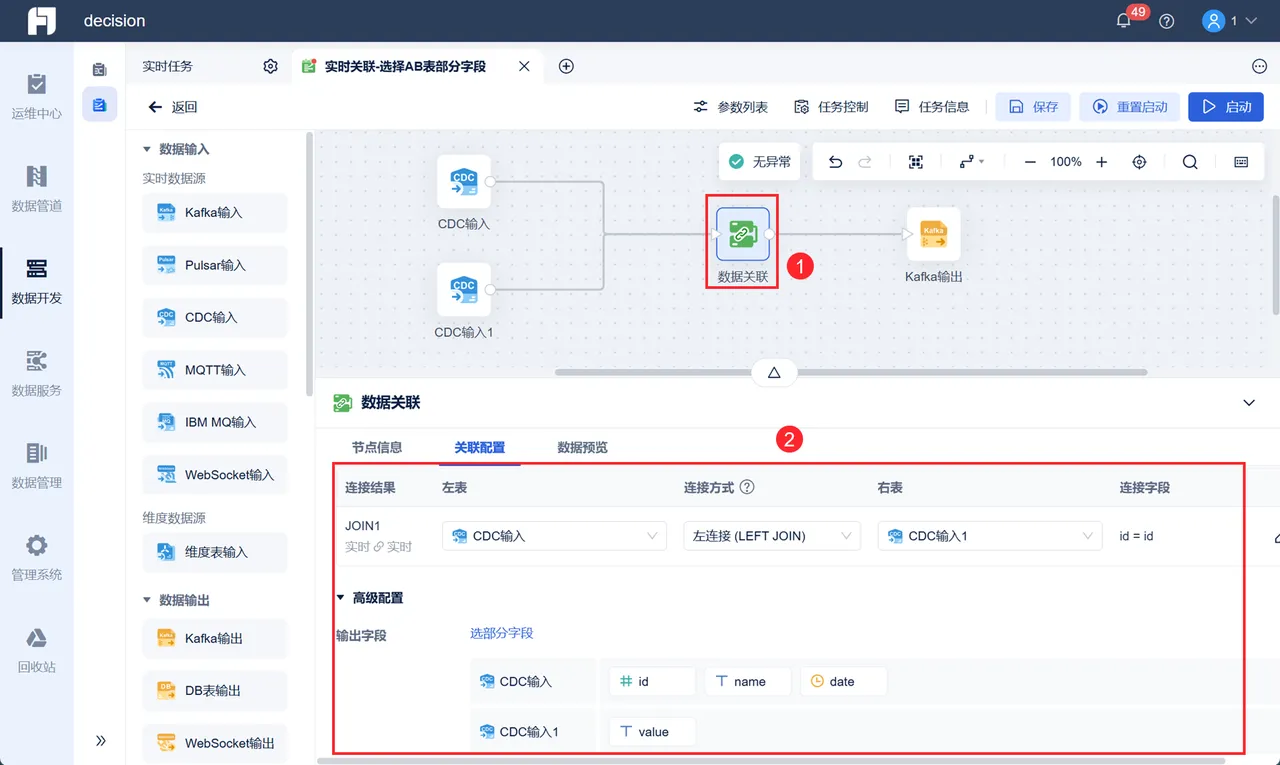Expand config panel using up-triangle handle
The height and width of the screenshot is (765, 1280).
click(x=774, y=372)
